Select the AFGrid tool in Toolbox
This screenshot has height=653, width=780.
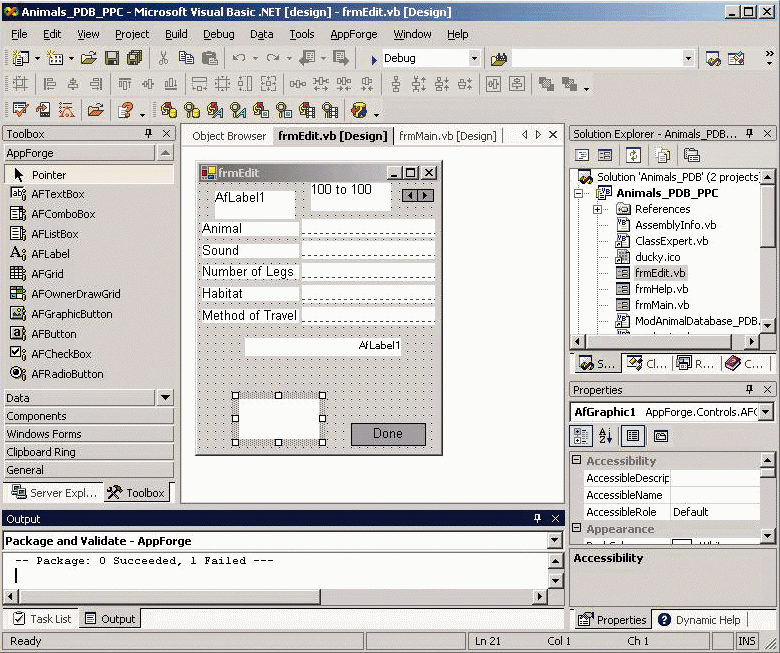(49, 274)
